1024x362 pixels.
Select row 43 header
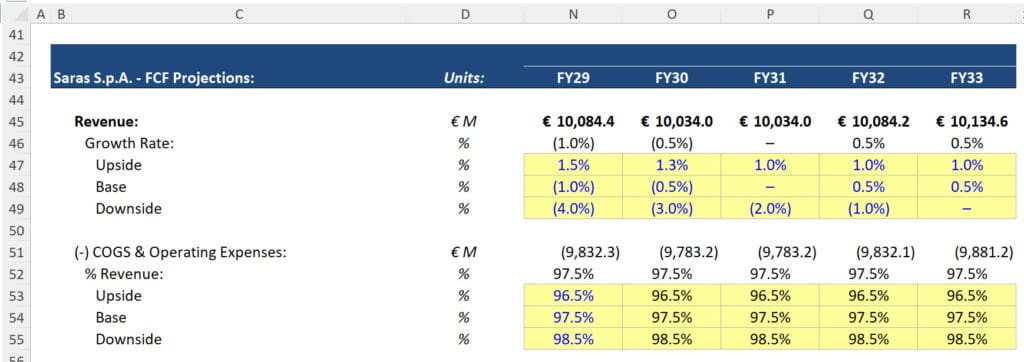16,78
